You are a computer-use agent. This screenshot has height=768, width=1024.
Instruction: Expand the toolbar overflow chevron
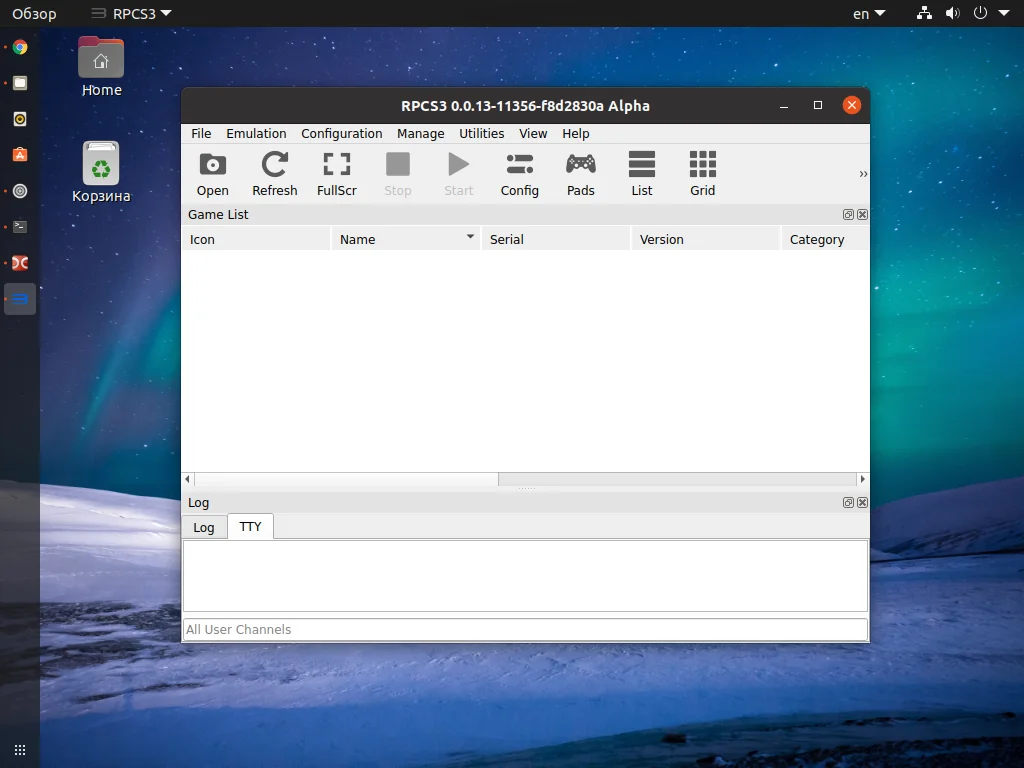click(x=862, y=174)
